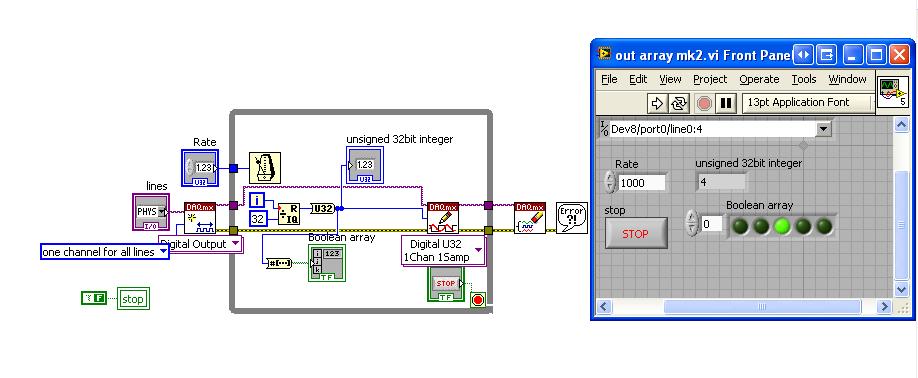Click the horizontal scrollbar thumb of front panel
The width and height of the screenshot is (918, 378).
[762, 306]
